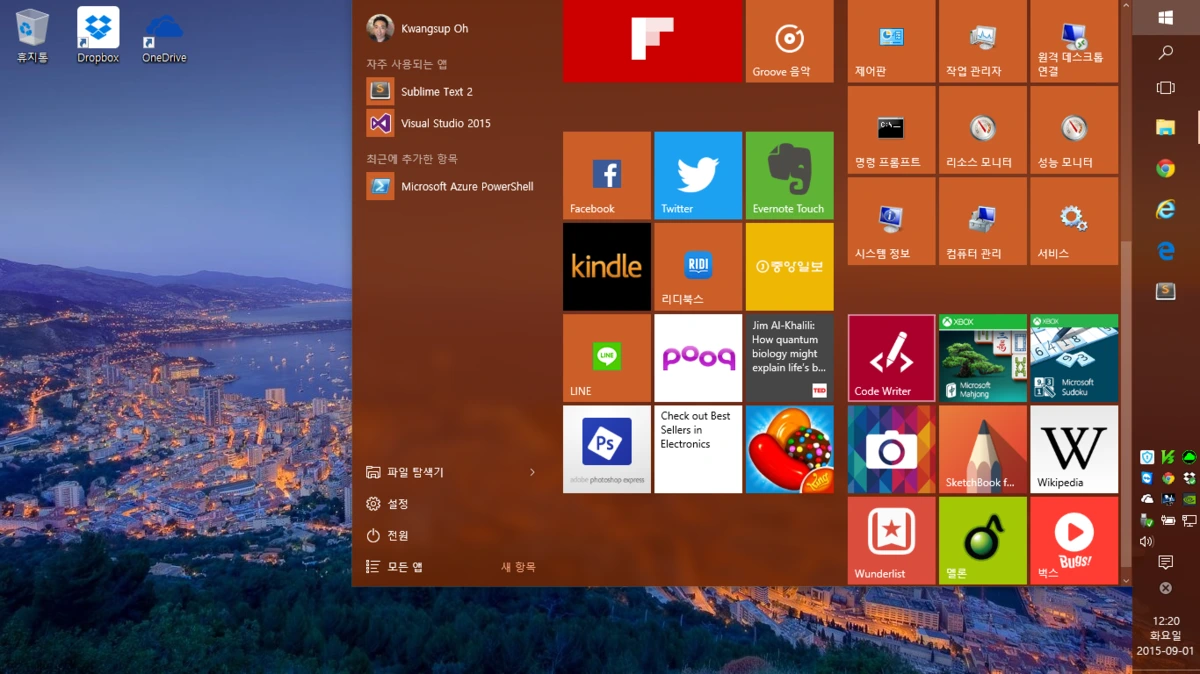1200x674 pixels.
Task: Open taskbar search magnifier
Action: coord(1166,52)
